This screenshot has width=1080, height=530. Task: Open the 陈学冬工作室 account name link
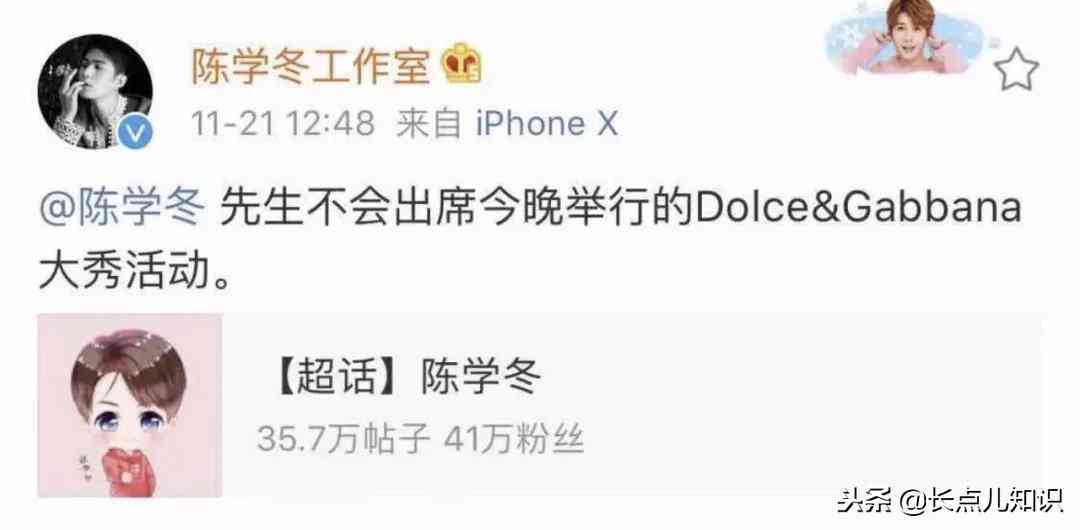point(311,66)
